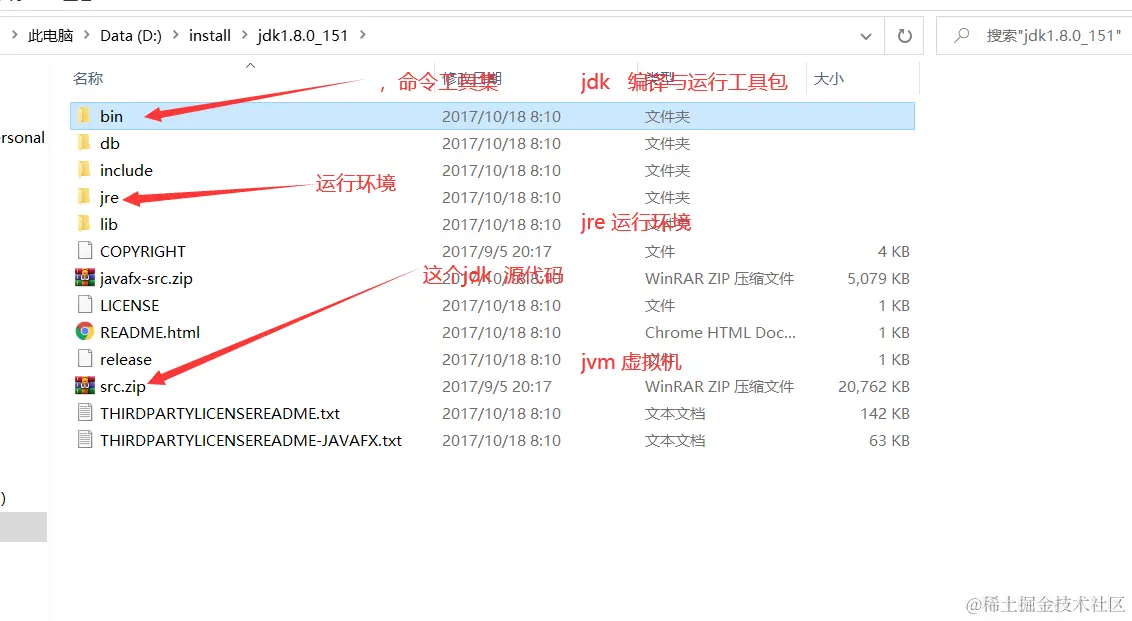Navigate to Data (D:) in breadcrumb
The height and width of the screenshot is (621, 1132).
pyautogui.click(x=131, y=35)
